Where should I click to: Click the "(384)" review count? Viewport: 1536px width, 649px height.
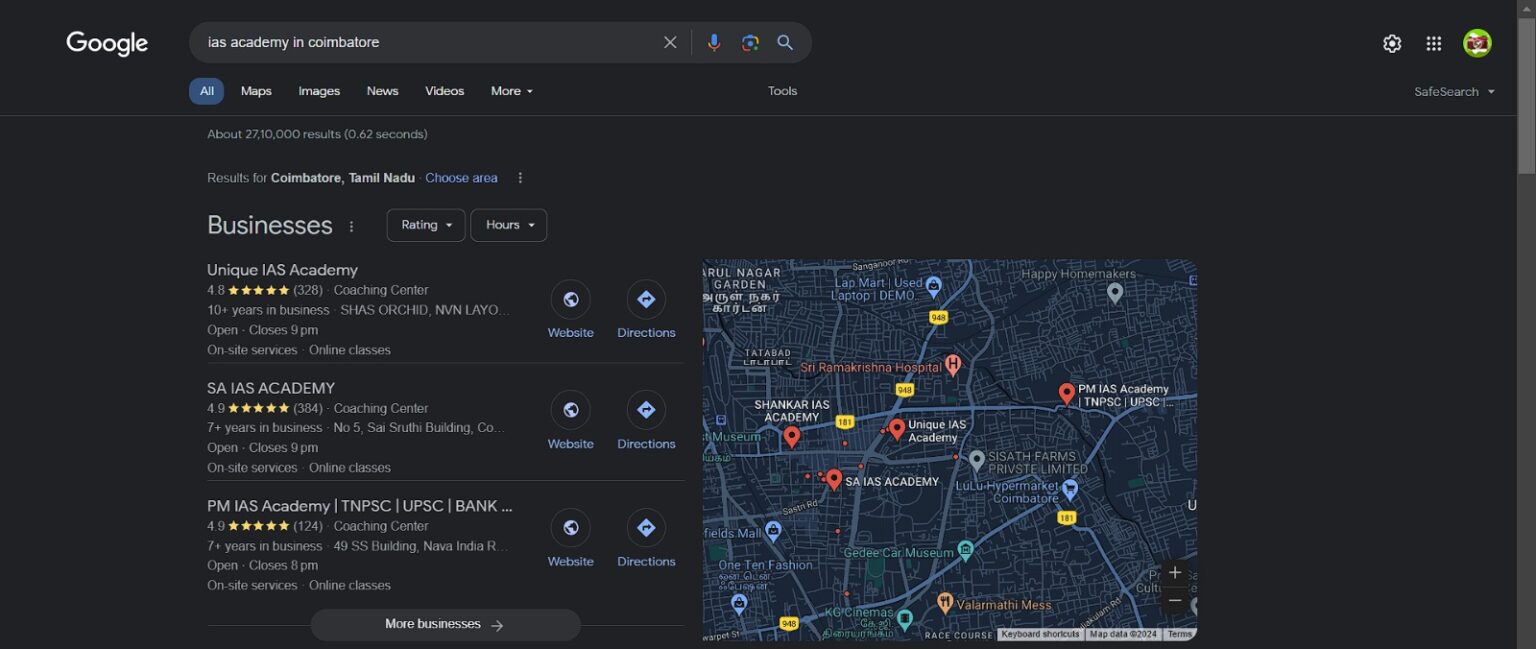(x=308, y=408)
